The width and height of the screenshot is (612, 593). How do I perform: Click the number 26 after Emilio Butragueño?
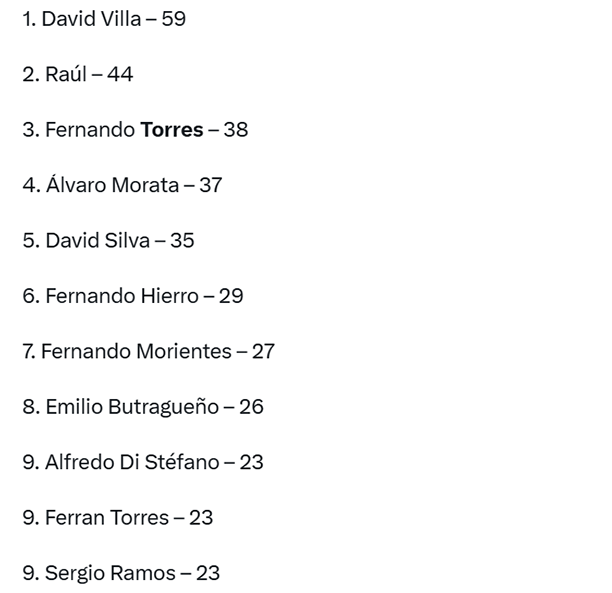pos(251,407)
